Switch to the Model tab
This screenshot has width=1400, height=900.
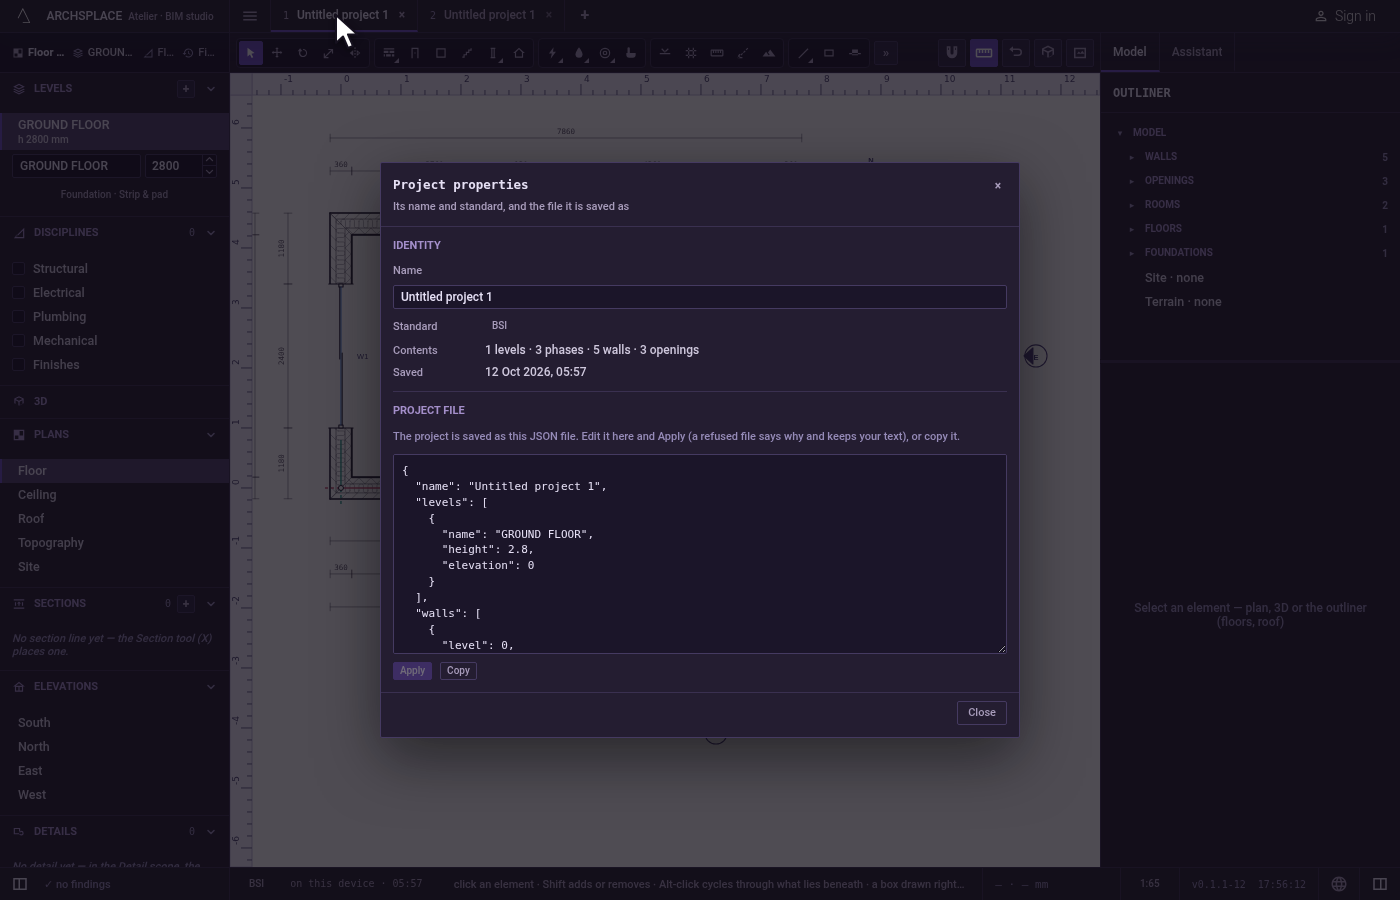1129,52
